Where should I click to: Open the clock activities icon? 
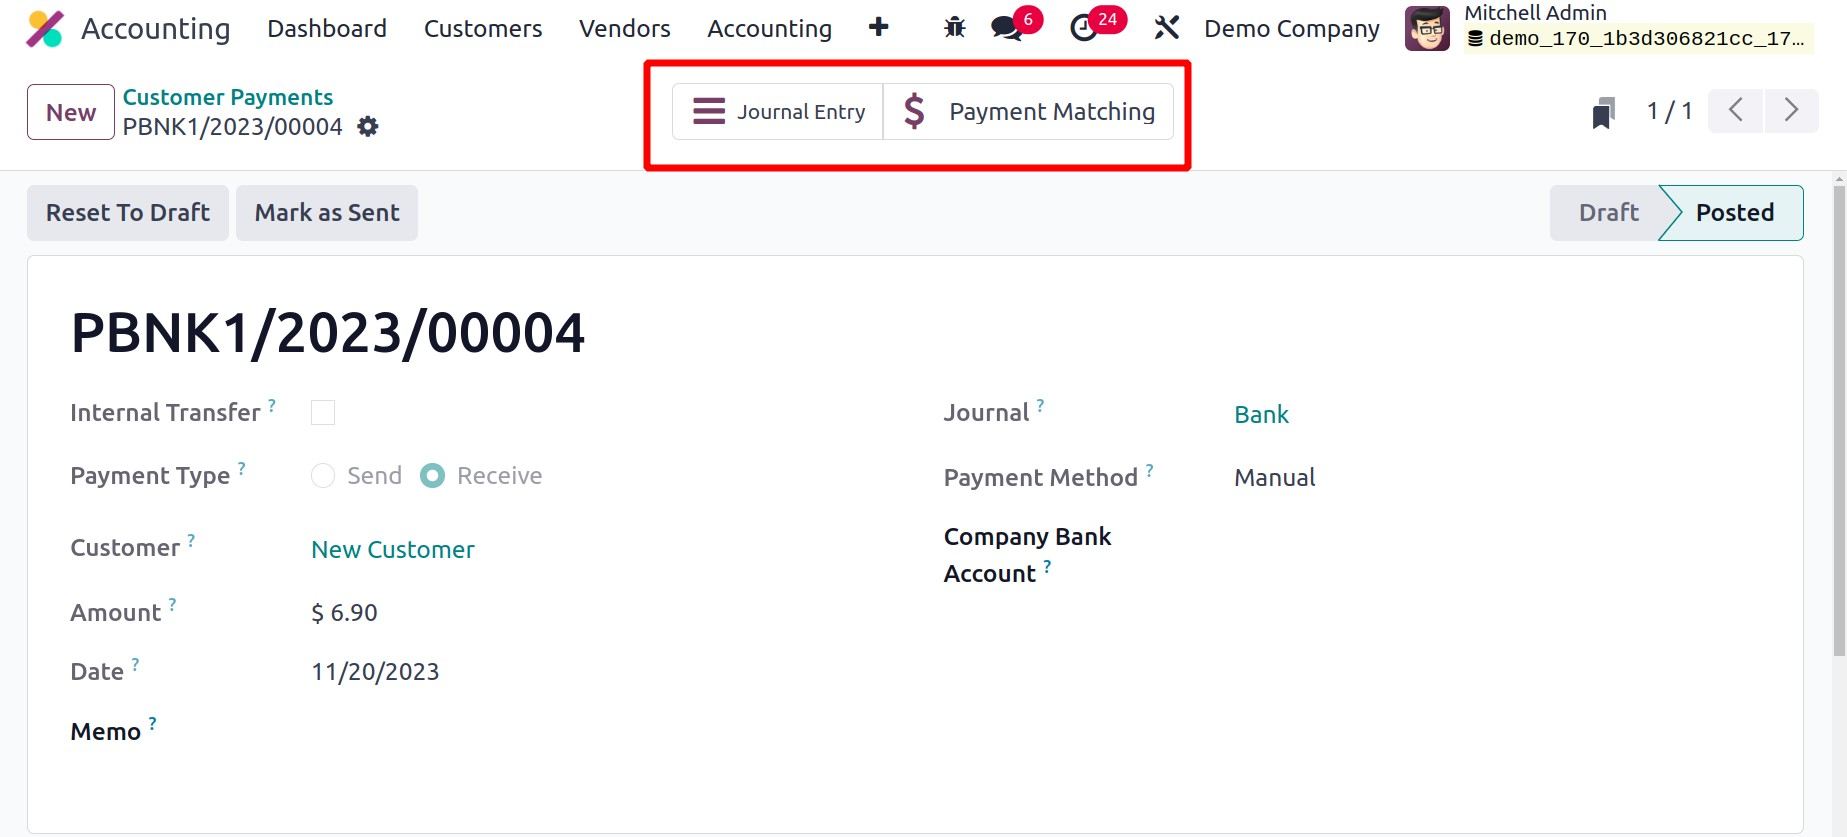pos(1084,28)
